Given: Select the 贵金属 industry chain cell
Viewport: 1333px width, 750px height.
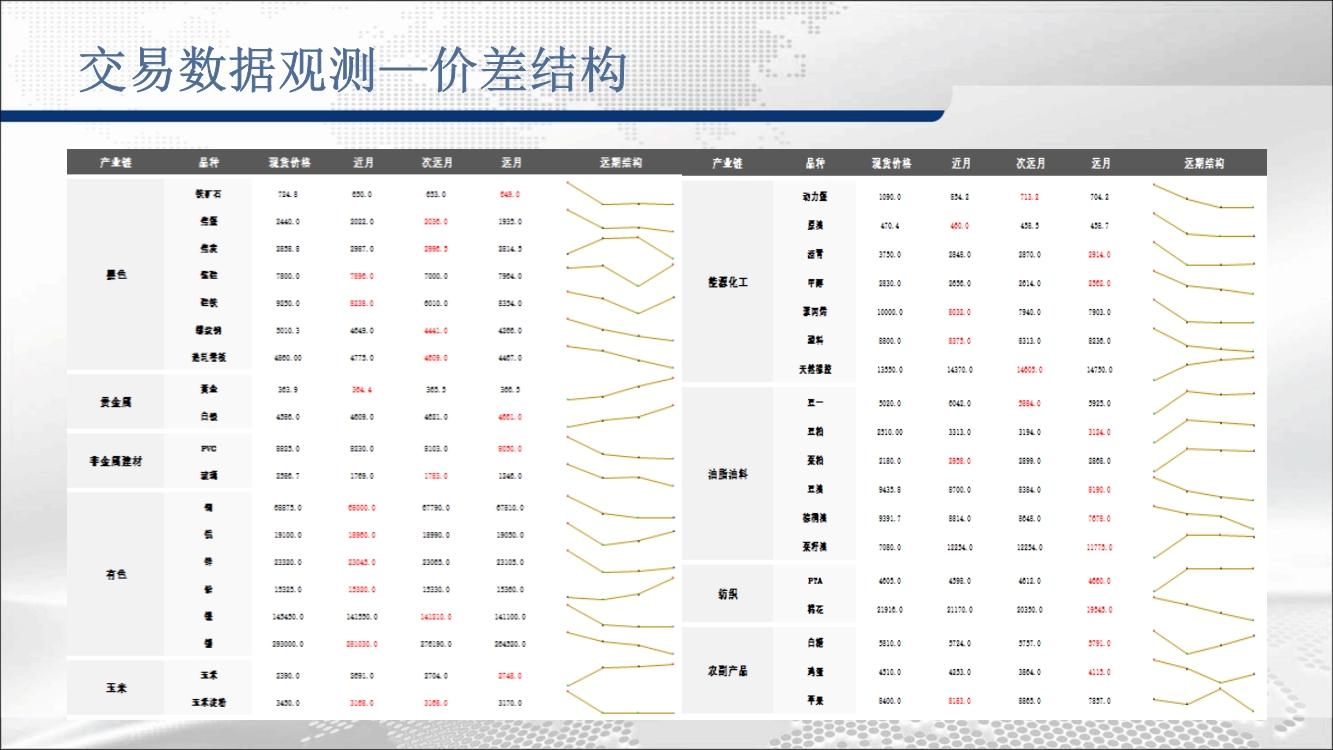Looking at the screenshot, I should pos(116,402).
